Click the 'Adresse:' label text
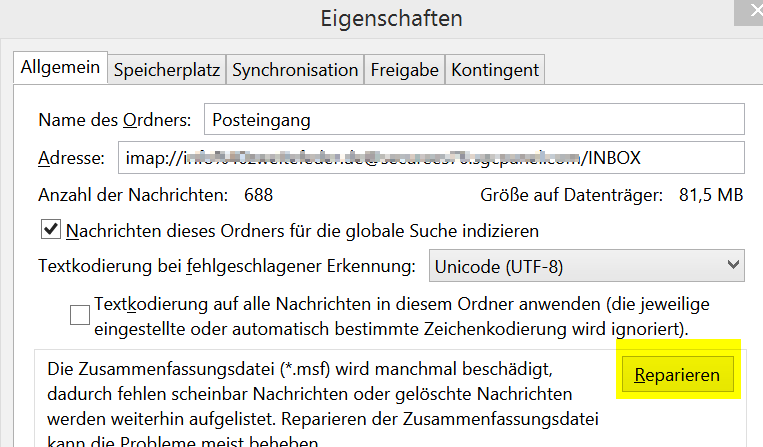Viewport: 763px width, 447px height. [70, 158]
